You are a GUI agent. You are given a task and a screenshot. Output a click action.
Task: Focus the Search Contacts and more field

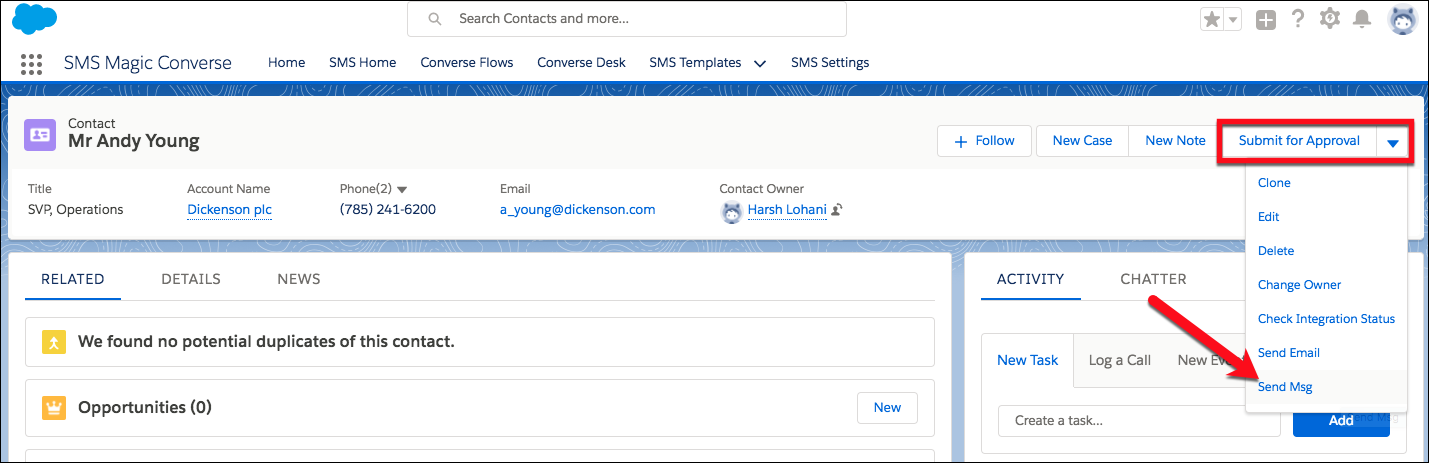tap(627, 19)
